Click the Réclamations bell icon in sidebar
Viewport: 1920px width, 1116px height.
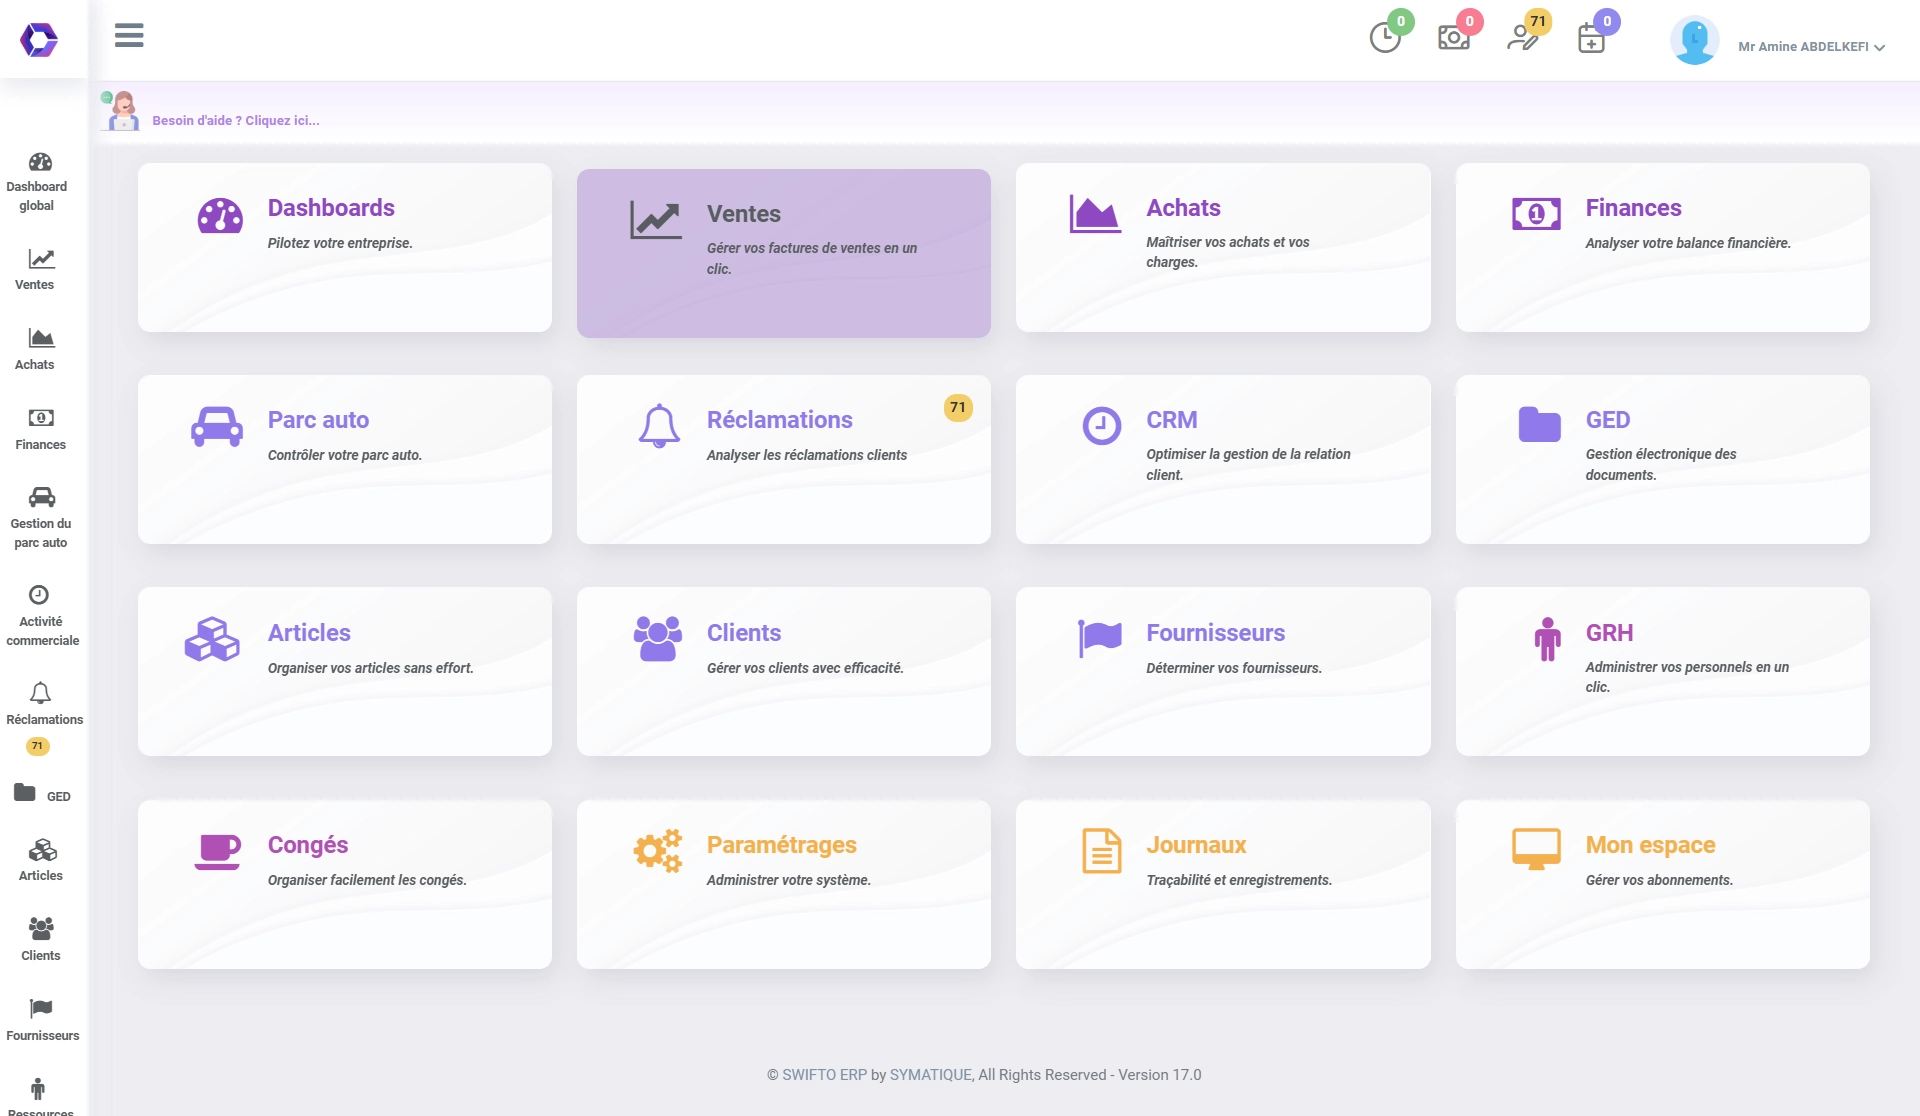(x=40, y=693)
